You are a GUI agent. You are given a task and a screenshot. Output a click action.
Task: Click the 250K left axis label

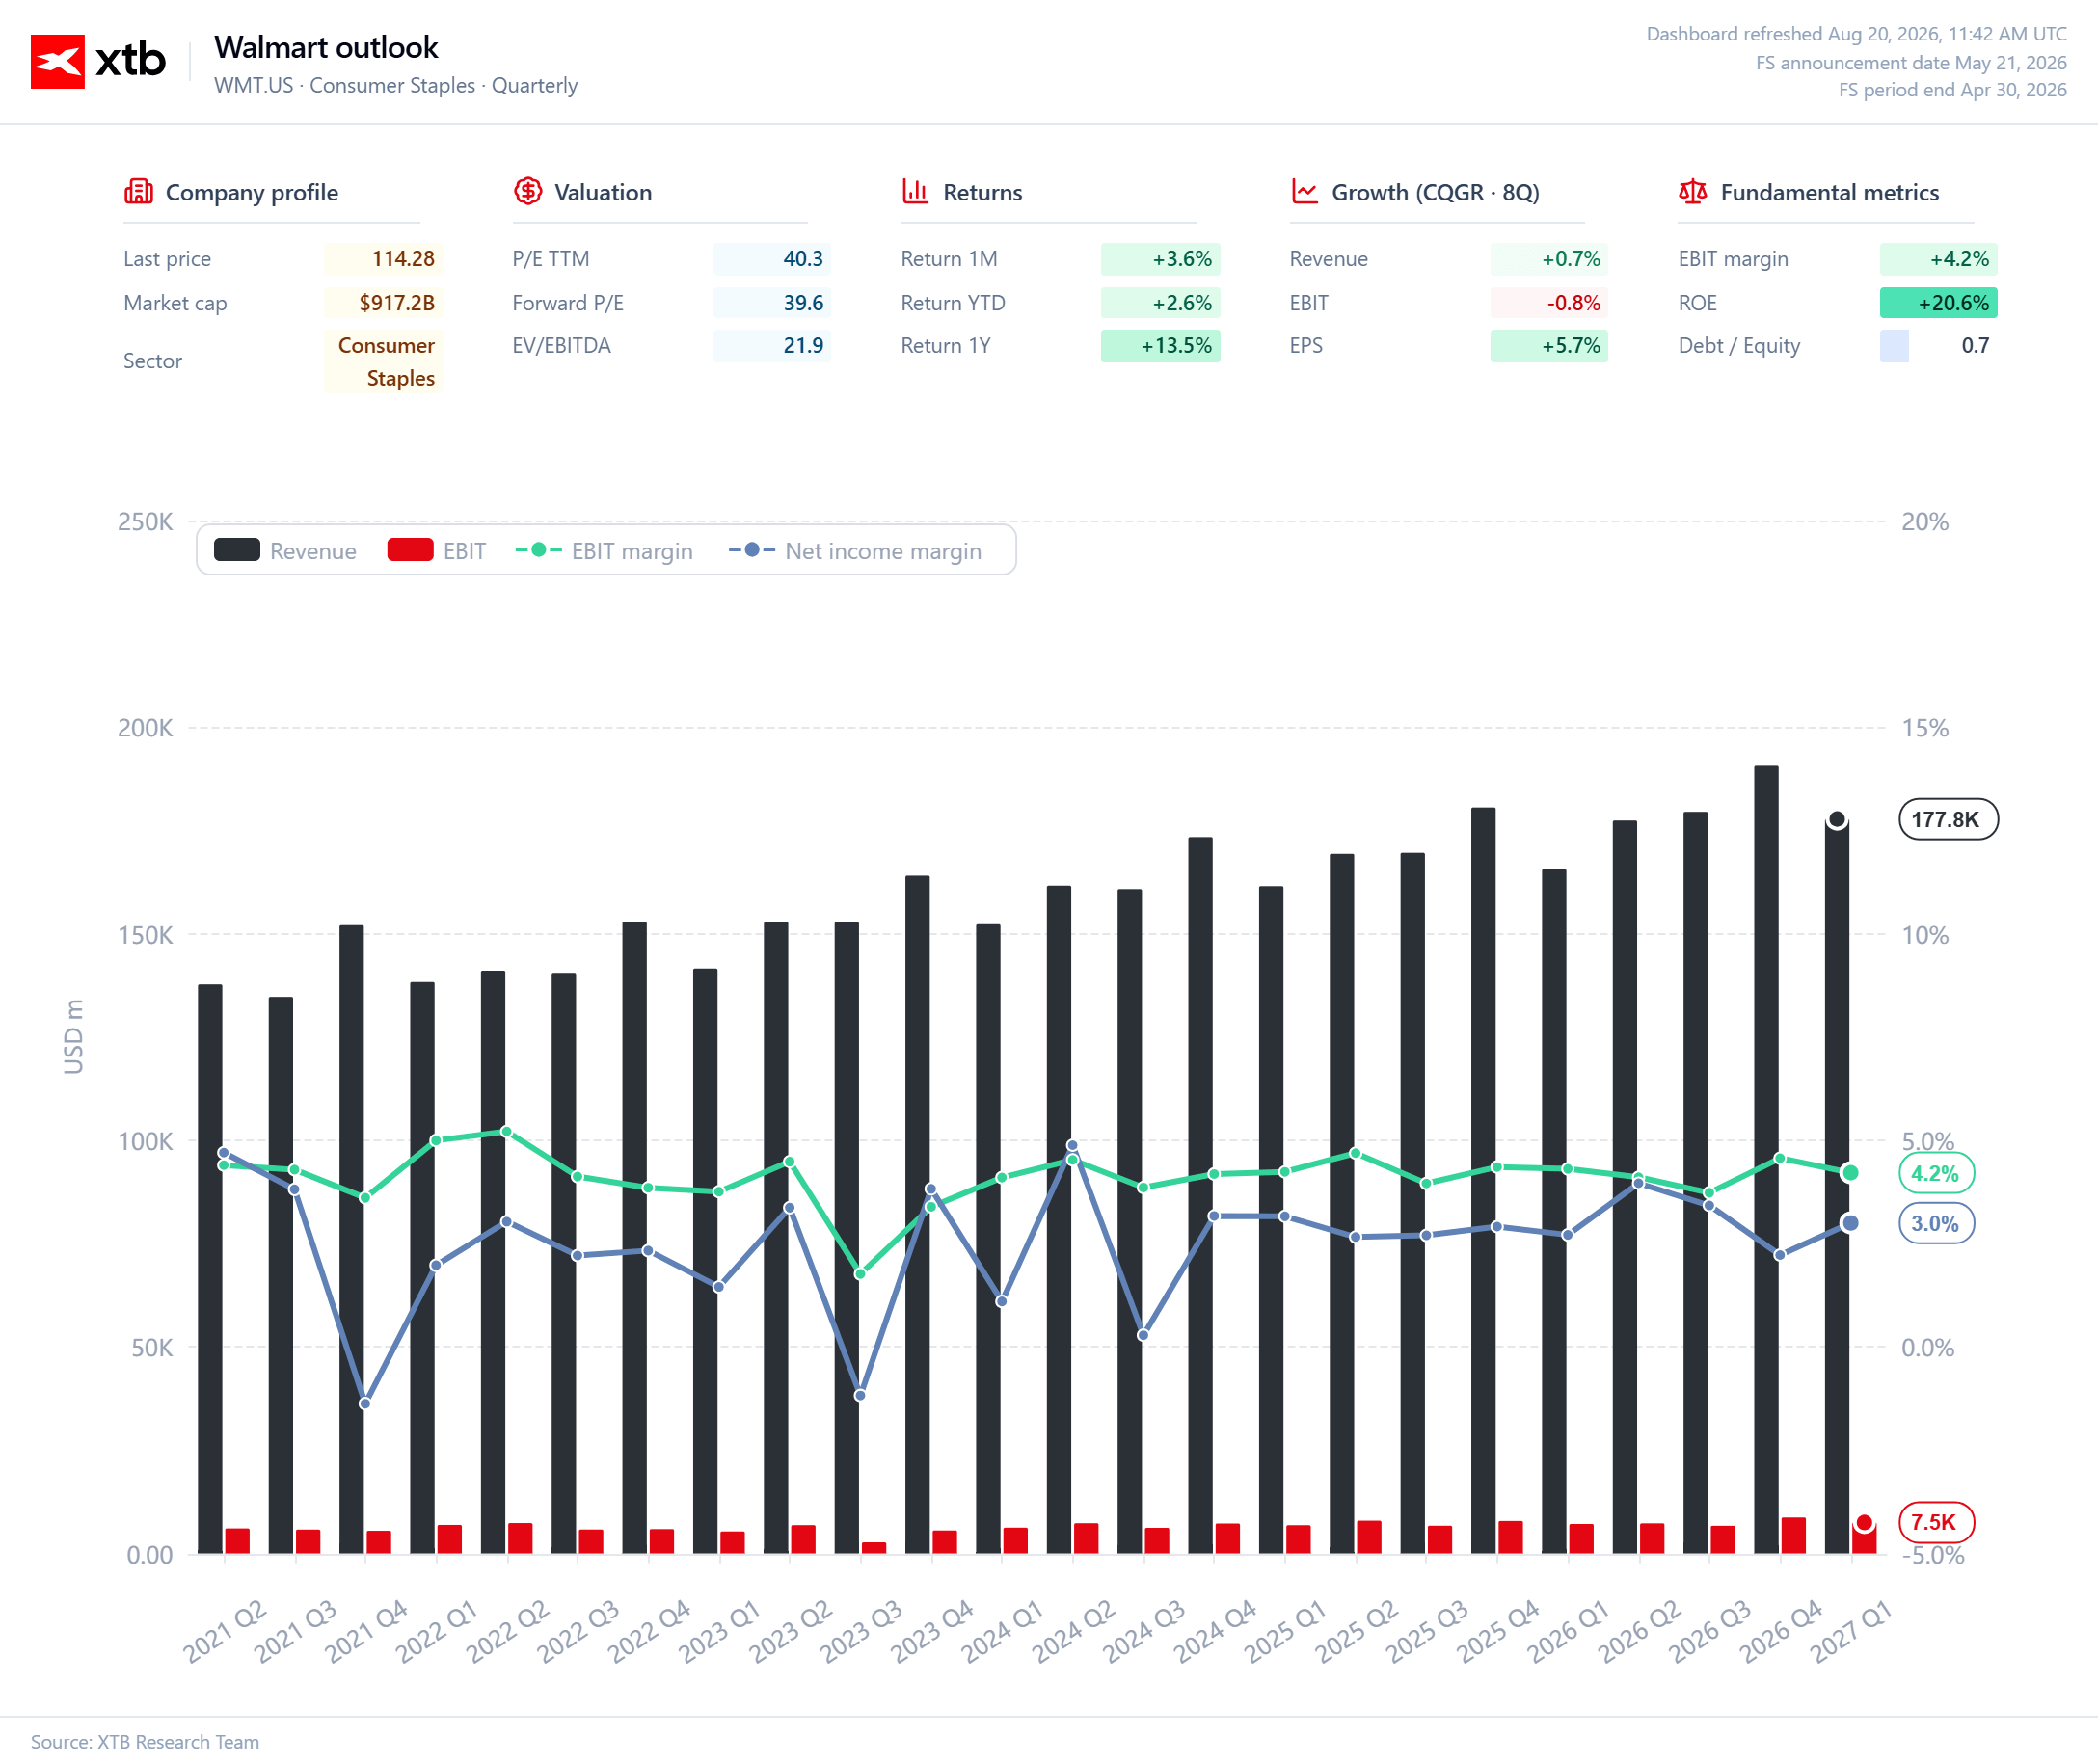(145, 522)
